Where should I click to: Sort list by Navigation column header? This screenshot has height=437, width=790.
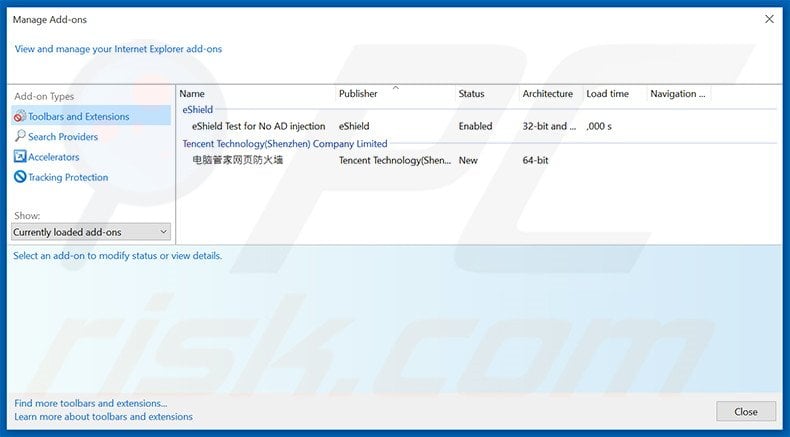coord(679,94)
